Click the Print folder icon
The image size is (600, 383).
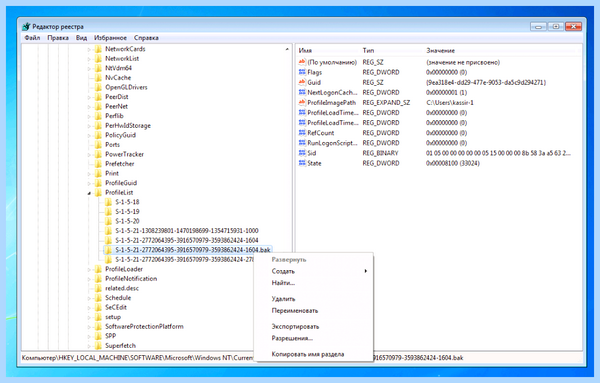click(98, 173)
